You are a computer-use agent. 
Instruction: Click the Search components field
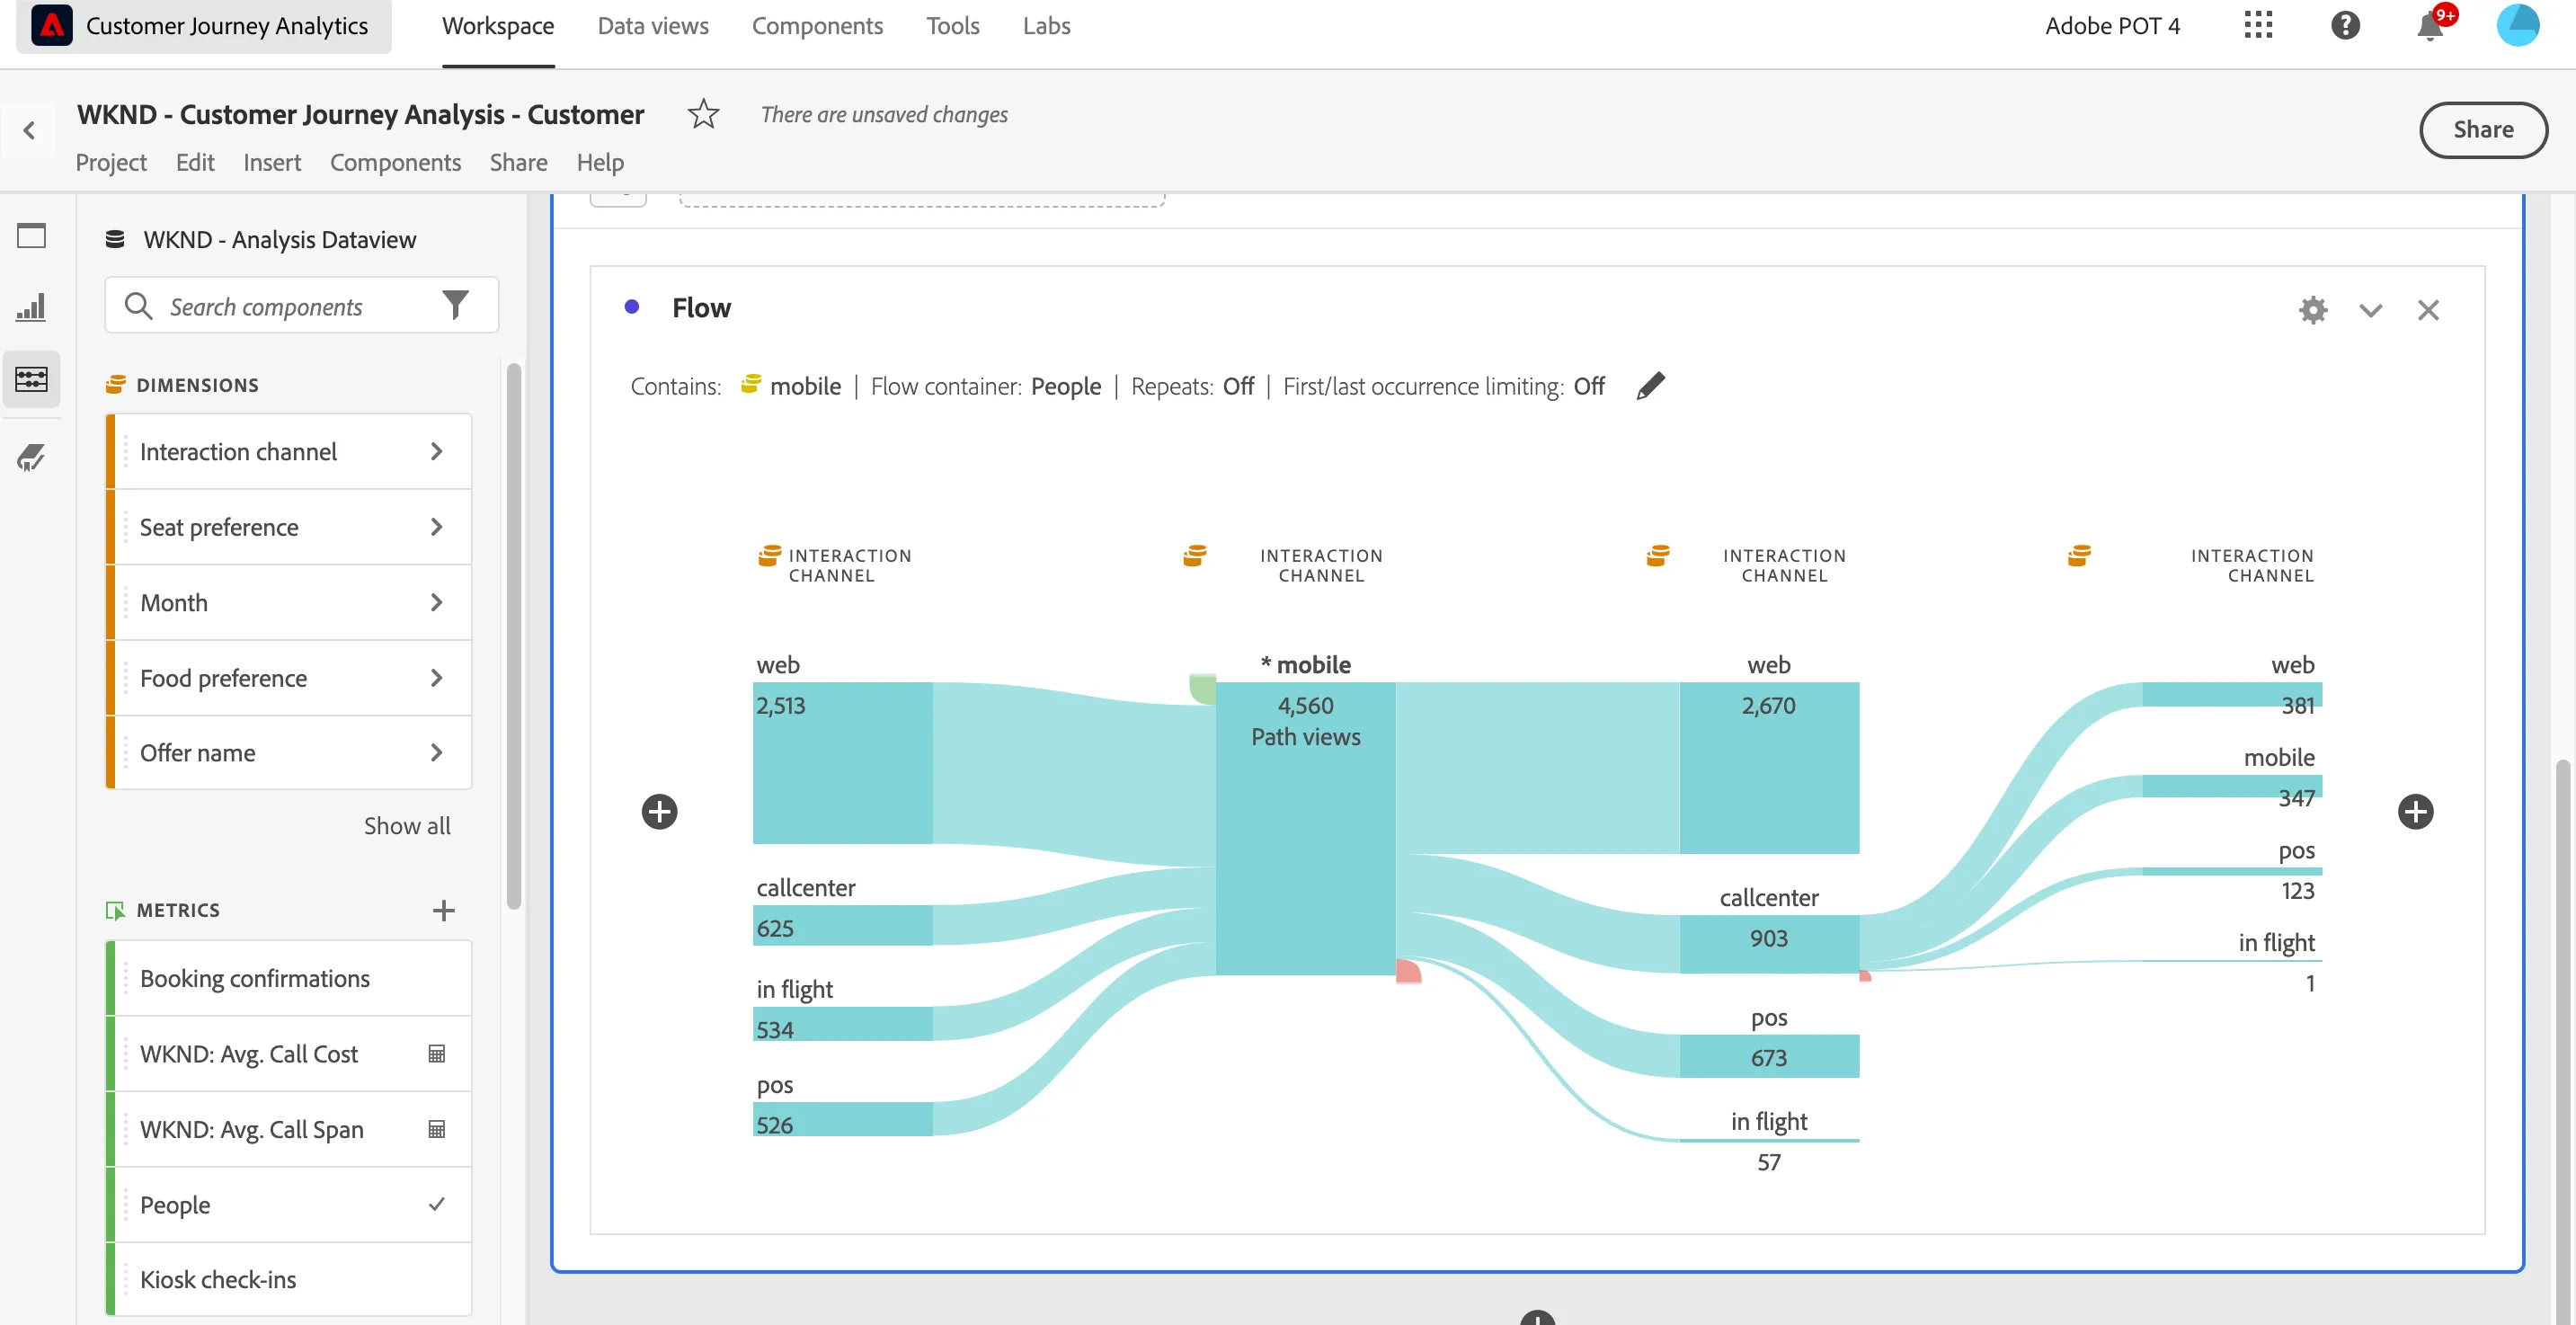tap(300, 306)
